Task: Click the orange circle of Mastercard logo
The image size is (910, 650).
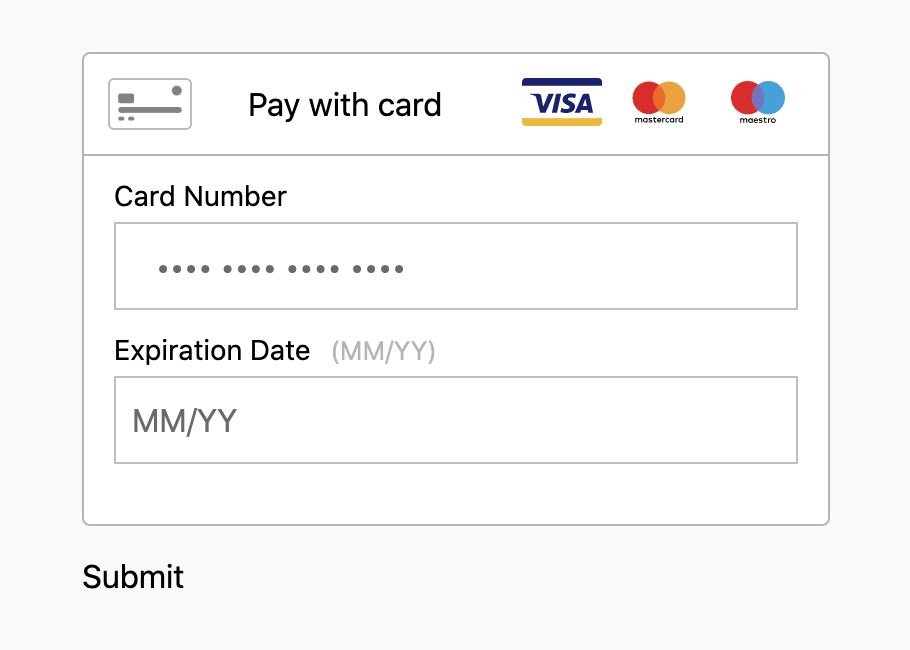Action: tap(673, 98)
